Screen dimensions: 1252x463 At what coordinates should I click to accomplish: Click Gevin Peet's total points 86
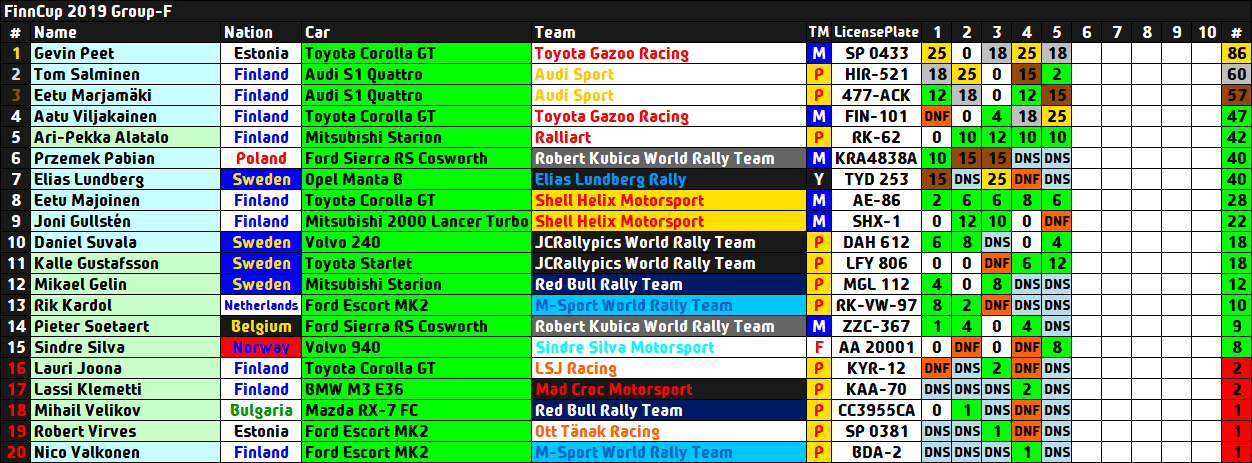pyautogui.click(x=1237, y=53)
